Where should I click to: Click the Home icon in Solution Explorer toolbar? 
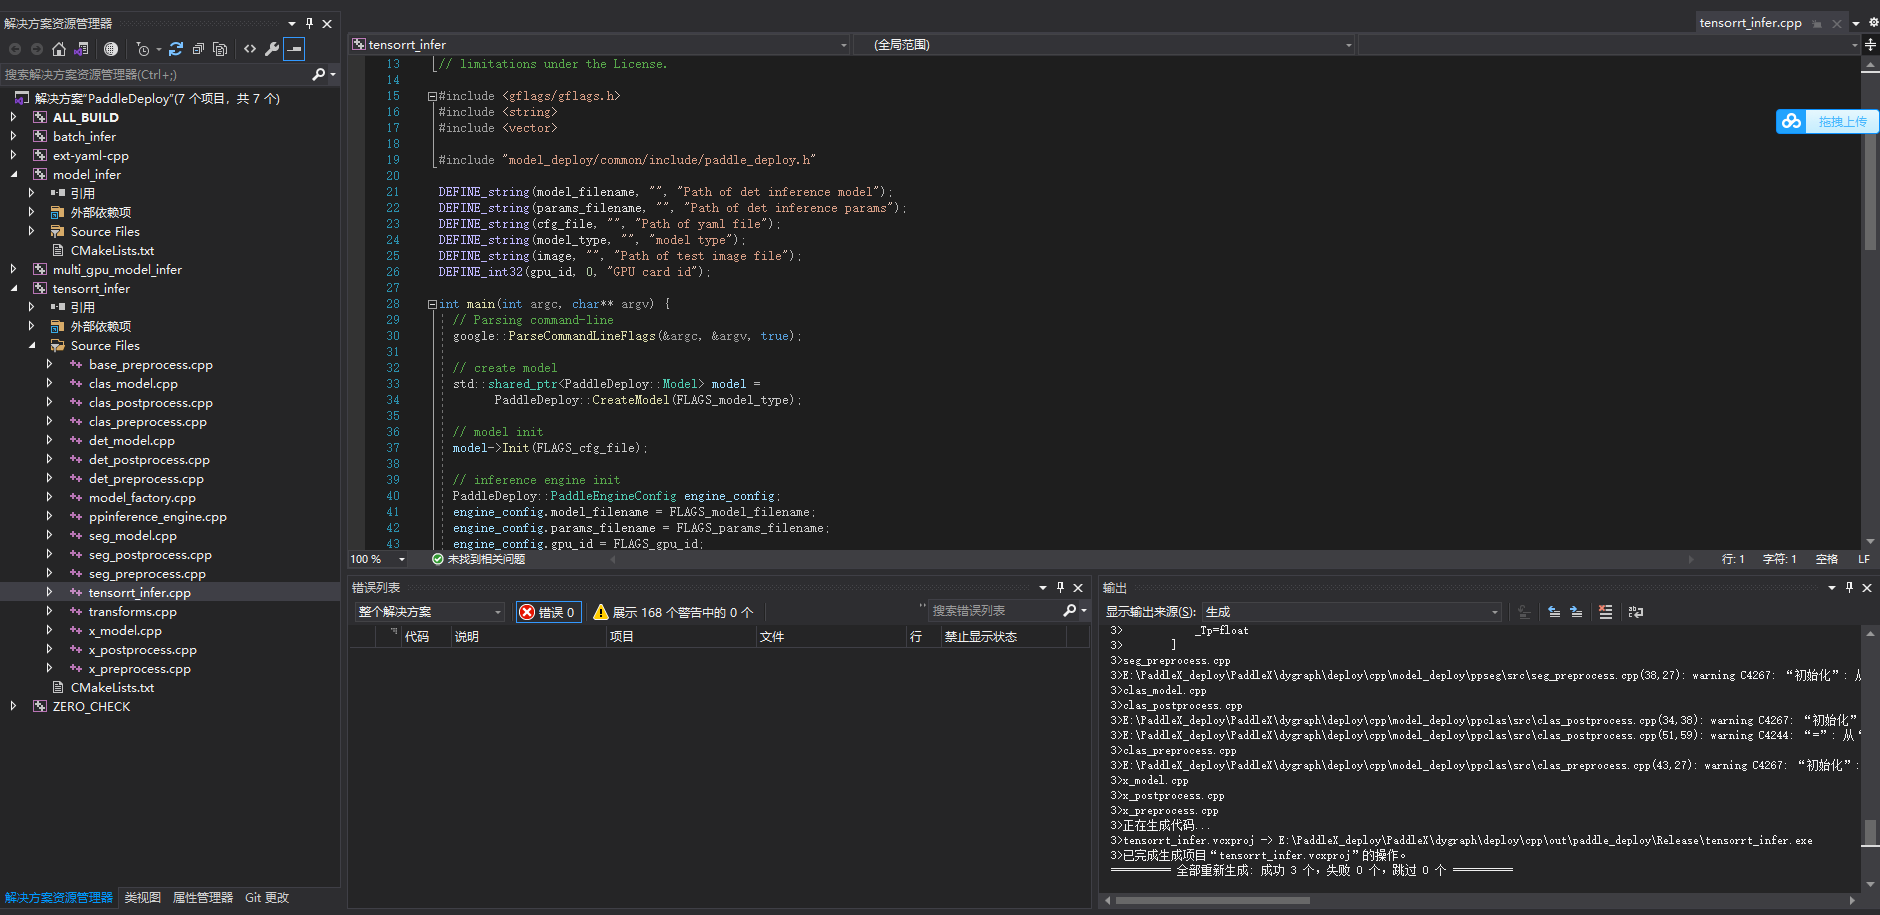[x=59, y=49]
